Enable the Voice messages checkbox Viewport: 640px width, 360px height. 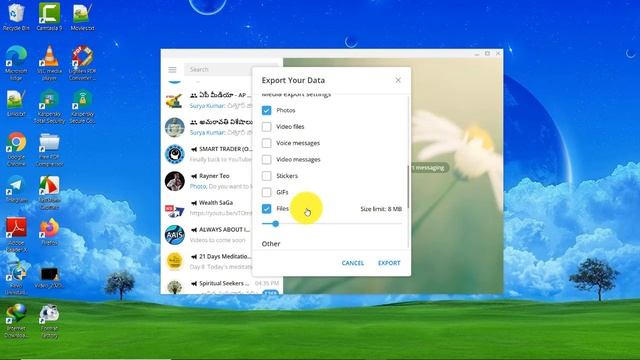266,143
